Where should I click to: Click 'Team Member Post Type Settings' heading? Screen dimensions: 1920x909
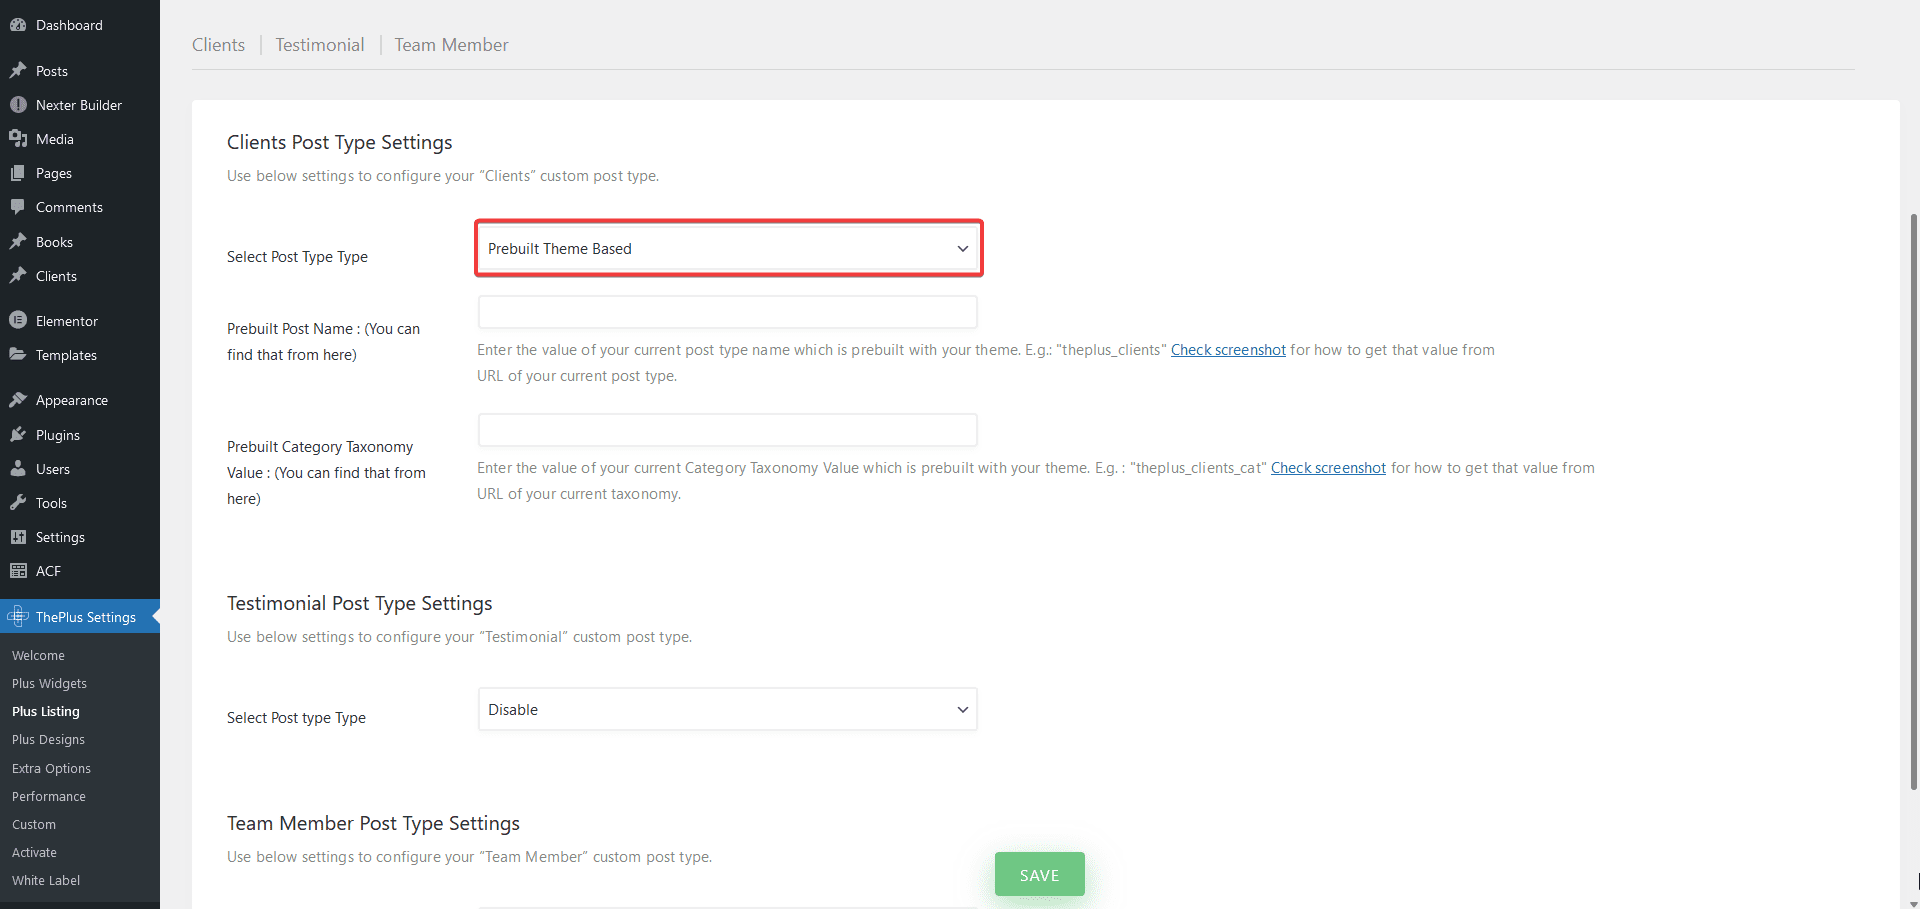[373, 824]
